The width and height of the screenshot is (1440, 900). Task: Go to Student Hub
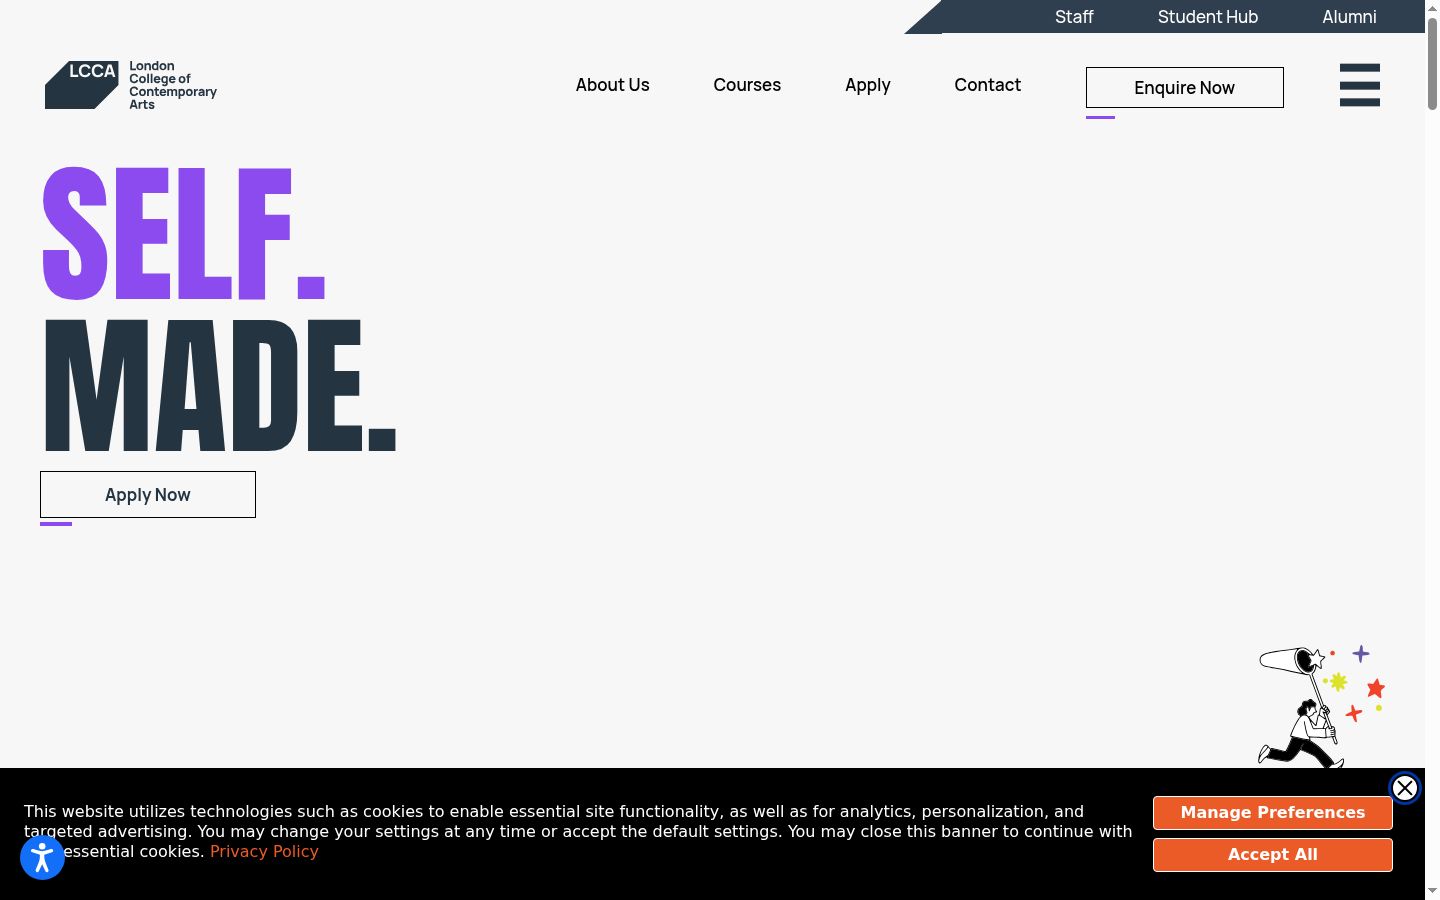(1208, 17)
